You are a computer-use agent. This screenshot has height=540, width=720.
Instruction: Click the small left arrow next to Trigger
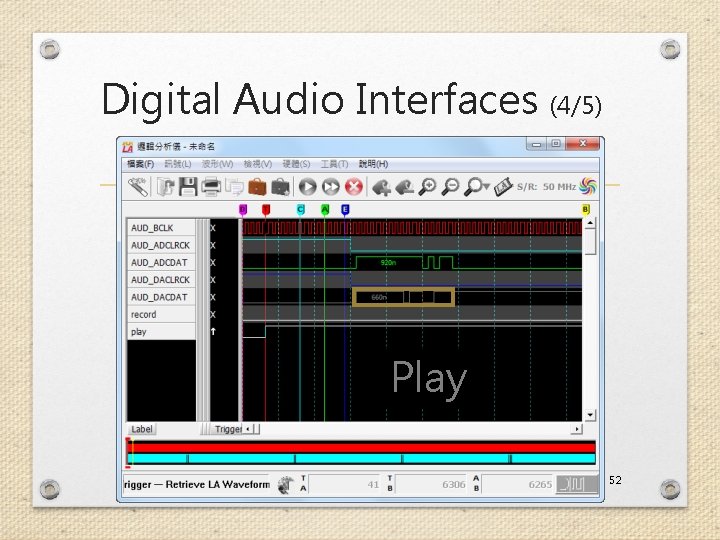click(x=248, y=429)
